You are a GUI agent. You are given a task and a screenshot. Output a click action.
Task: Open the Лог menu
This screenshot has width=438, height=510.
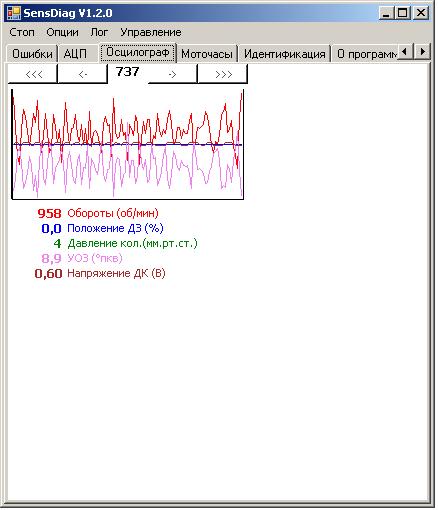99,32
